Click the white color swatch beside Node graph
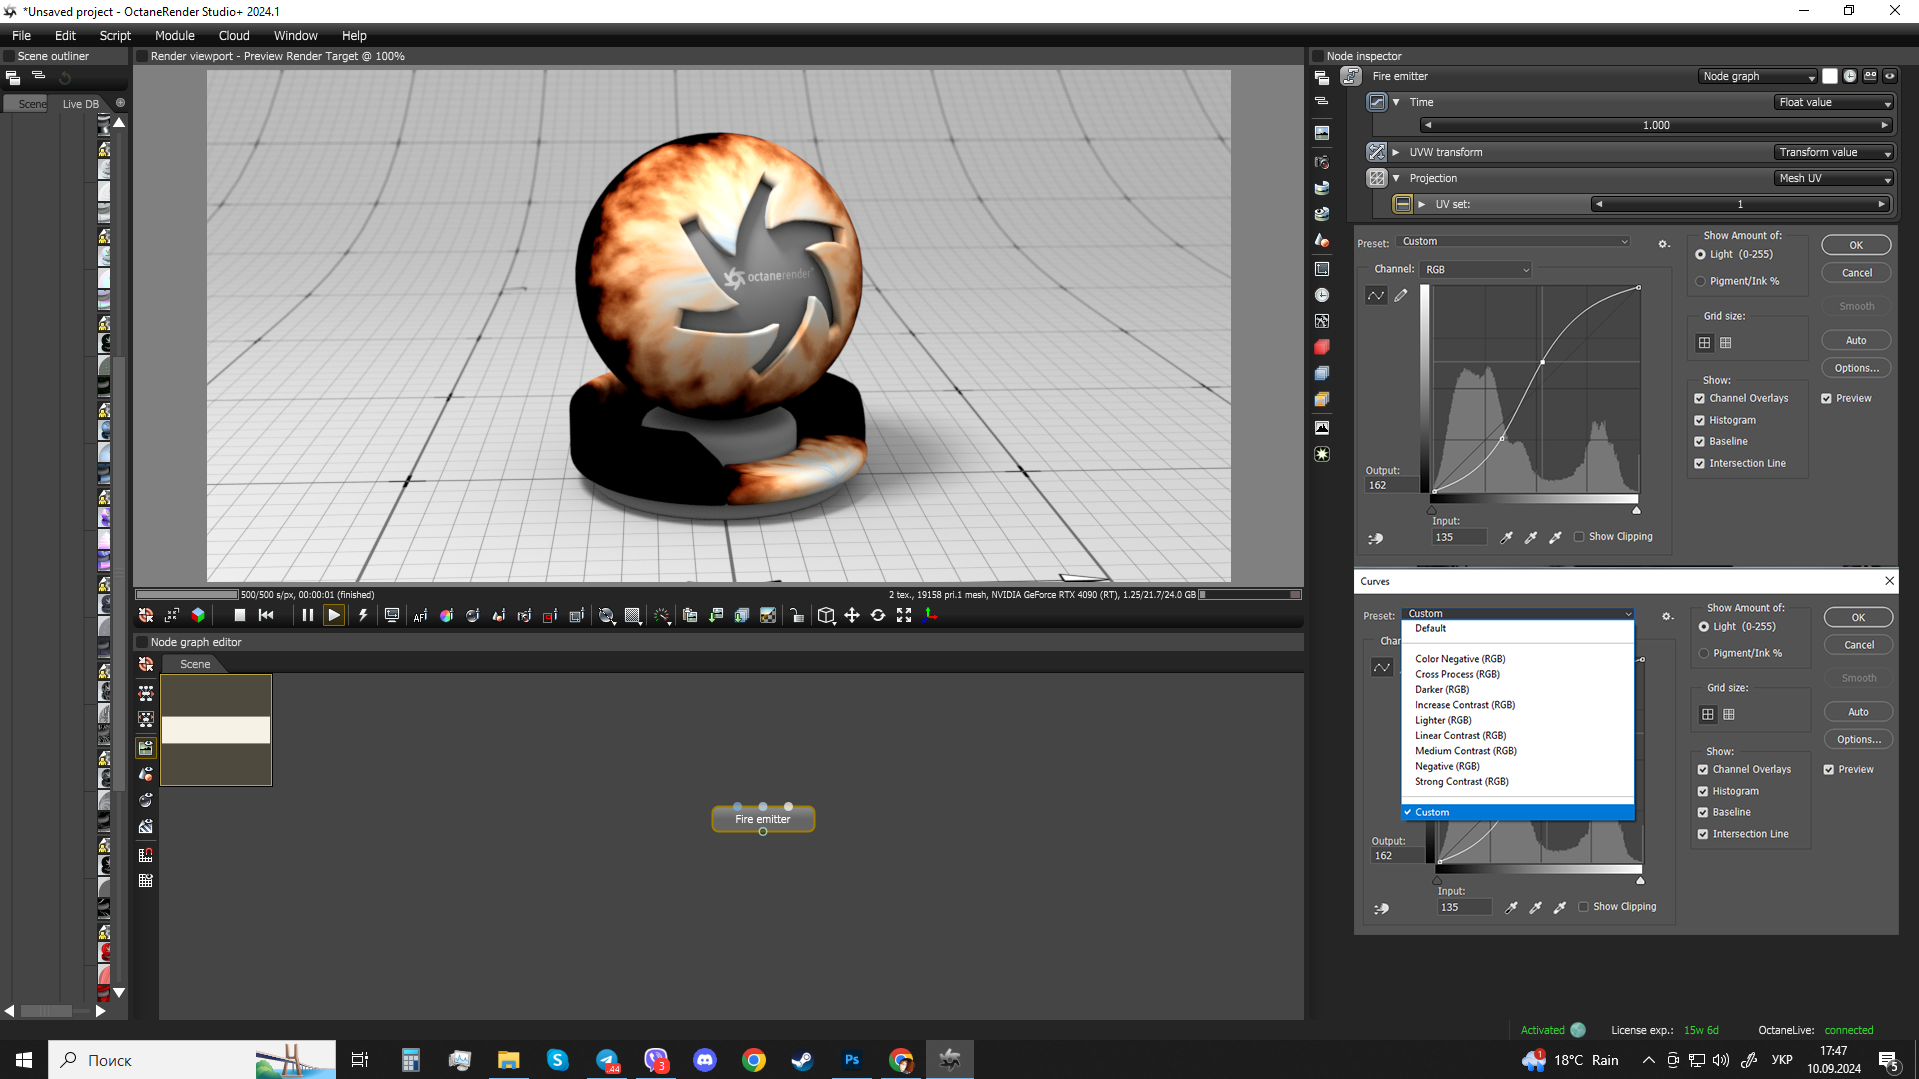 point(1830,76)
